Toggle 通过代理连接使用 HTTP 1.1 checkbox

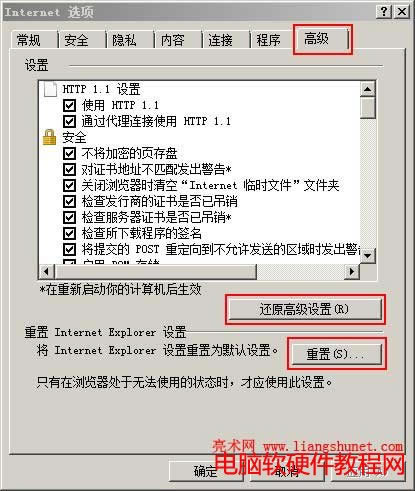[69, 121]
